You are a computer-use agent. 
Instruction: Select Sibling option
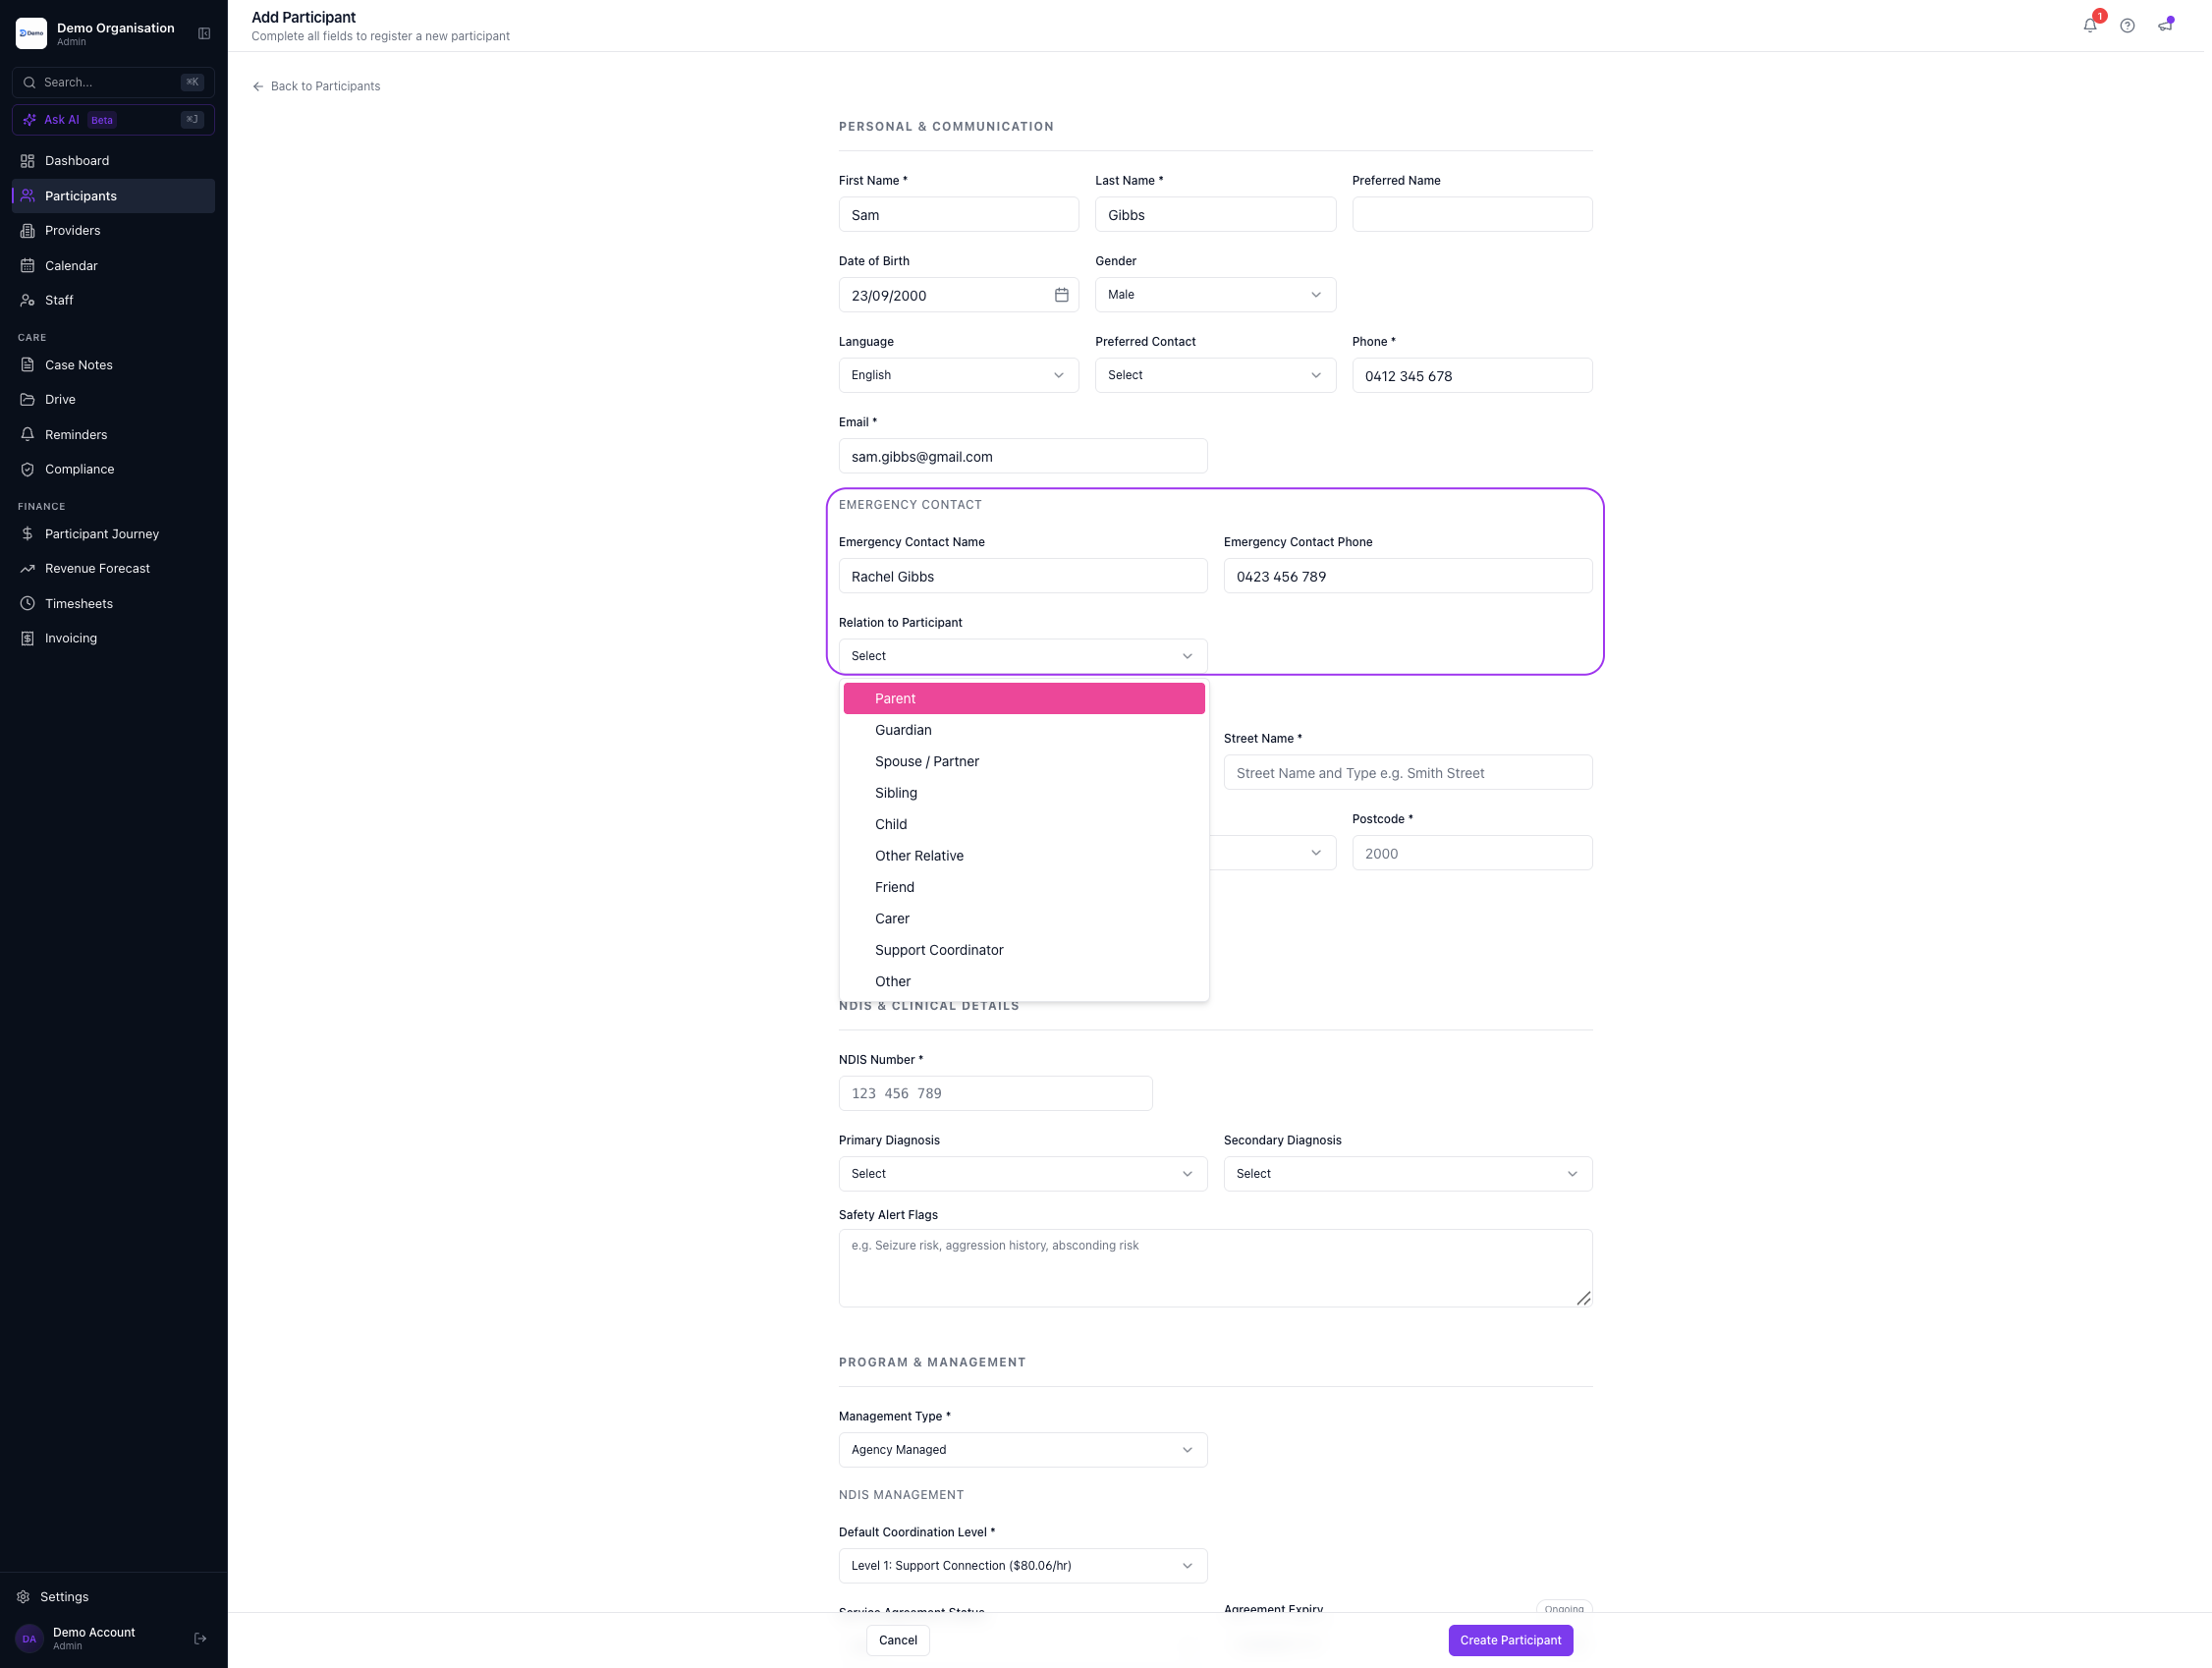[1023, 793]
